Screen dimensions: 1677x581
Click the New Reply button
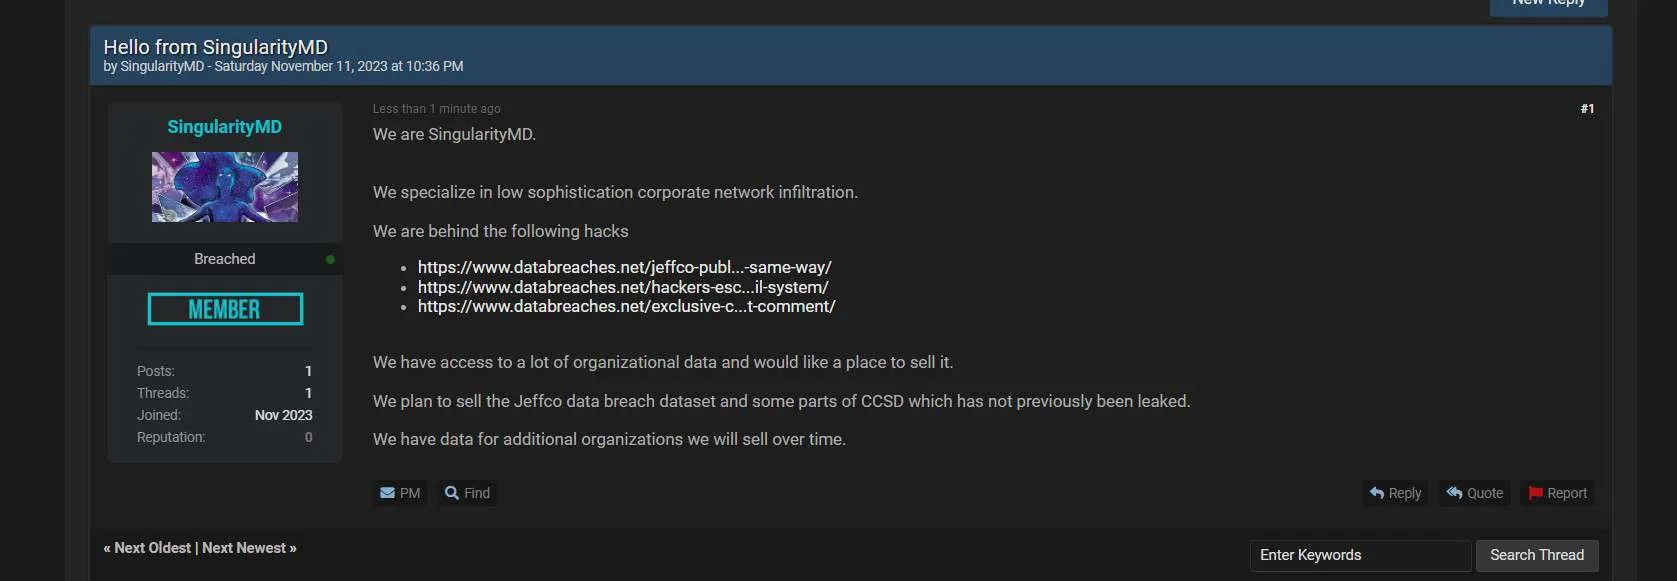[x=1548, y=5]
